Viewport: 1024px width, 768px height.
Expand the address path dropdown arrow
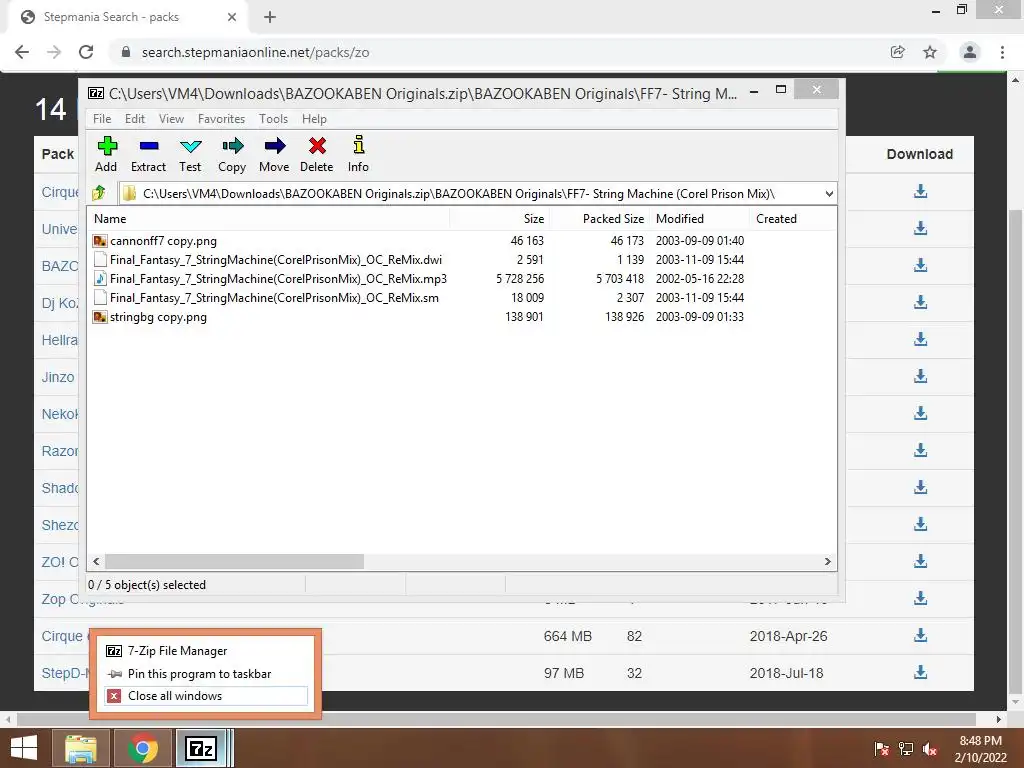pos(829,194)
